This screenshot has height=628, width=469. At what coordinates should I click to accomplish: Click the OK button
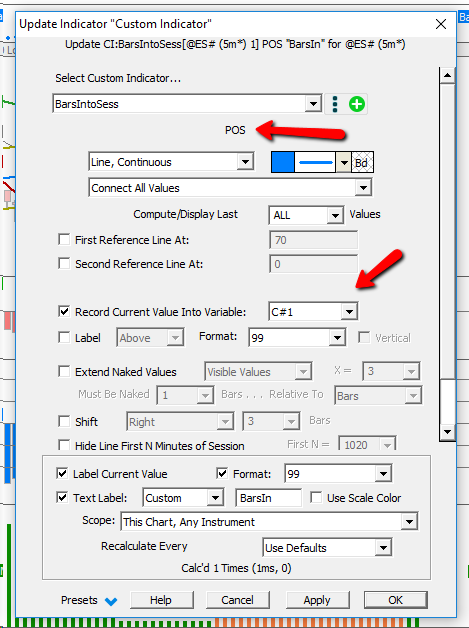pos(395,600)
